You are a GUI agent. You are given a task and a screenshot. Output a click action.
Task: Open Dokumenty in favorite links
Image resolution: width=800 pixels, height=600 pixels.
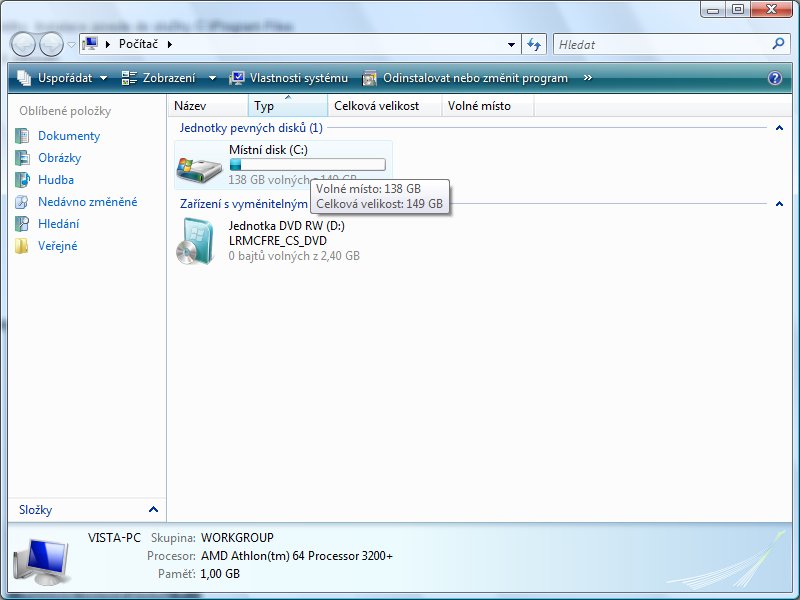coord(69,136)
